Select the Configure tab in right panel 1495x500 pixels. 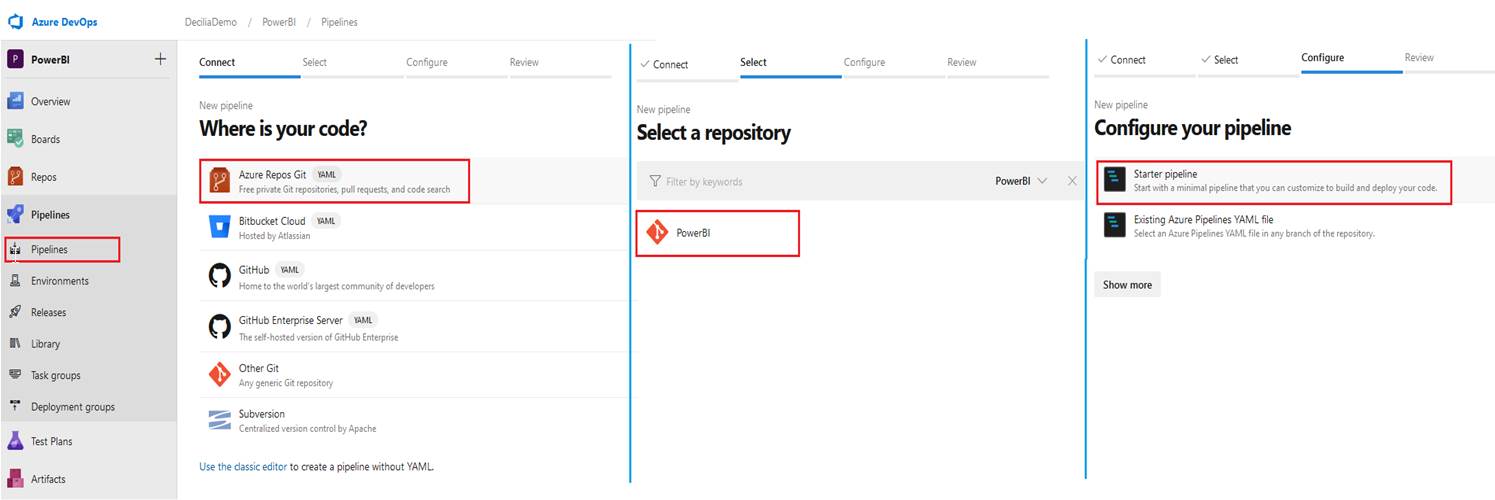(x=1322, y=58)
